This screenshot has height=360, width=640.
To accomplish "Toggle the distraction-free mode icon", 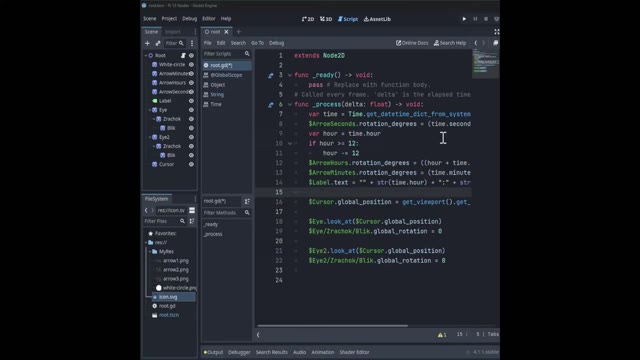I will click(497, 32).
